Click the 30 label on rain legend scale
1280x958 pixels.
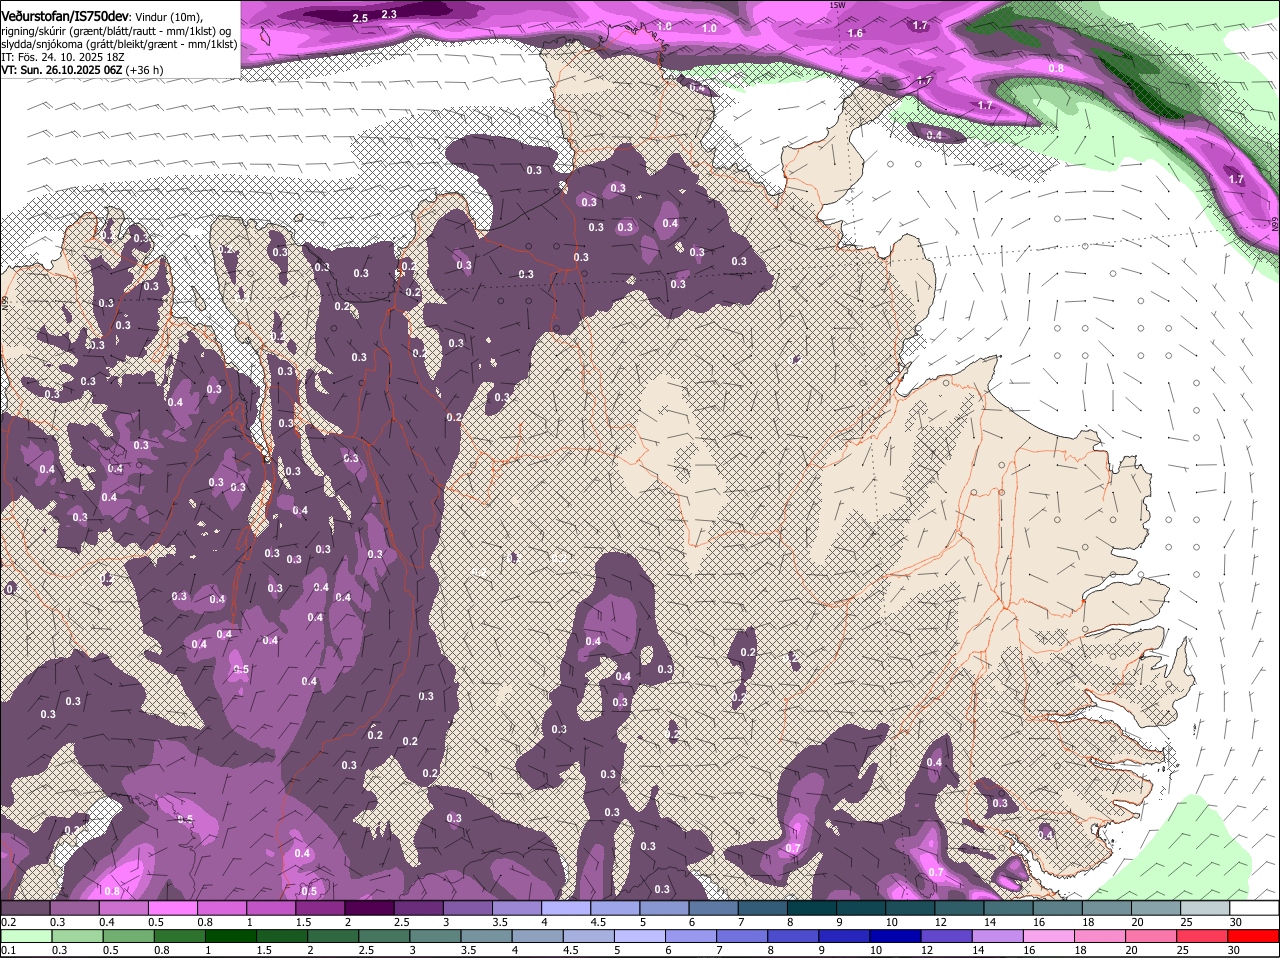[x=1233, y=950]
